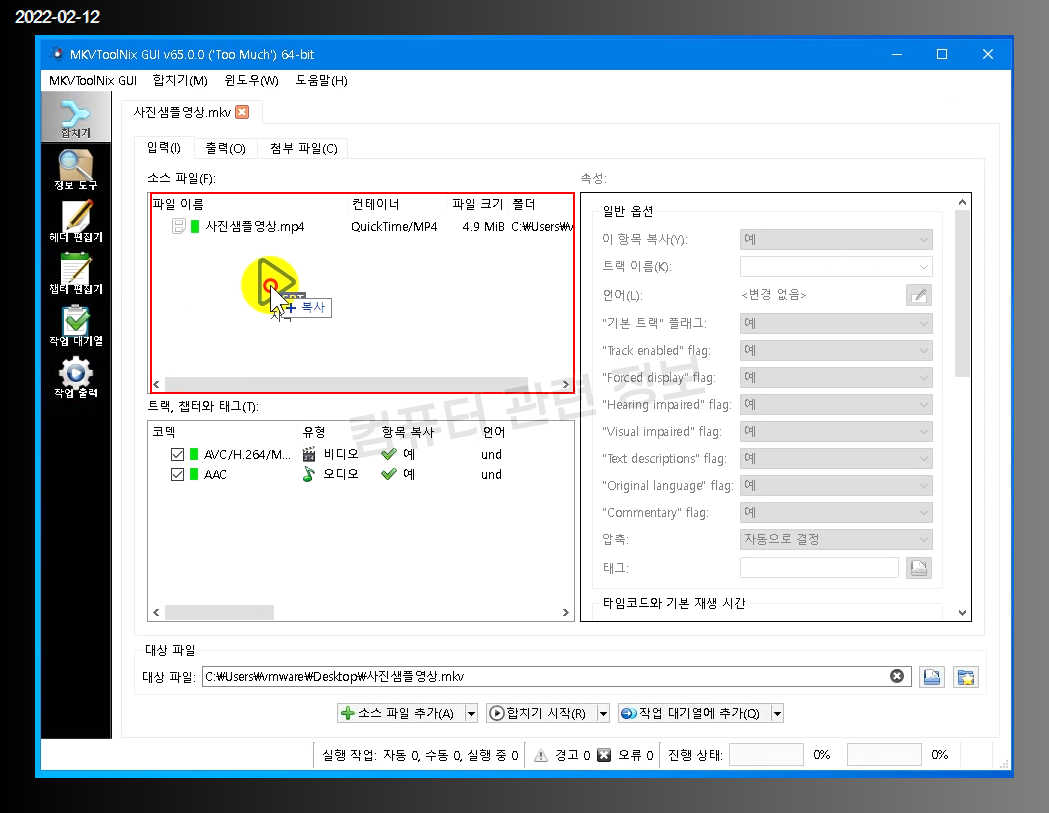Open the 헤더 편집기 header editor
The height and width of the screenshot is (813, 1049).
pyautogui.click(x=76, y=222)
